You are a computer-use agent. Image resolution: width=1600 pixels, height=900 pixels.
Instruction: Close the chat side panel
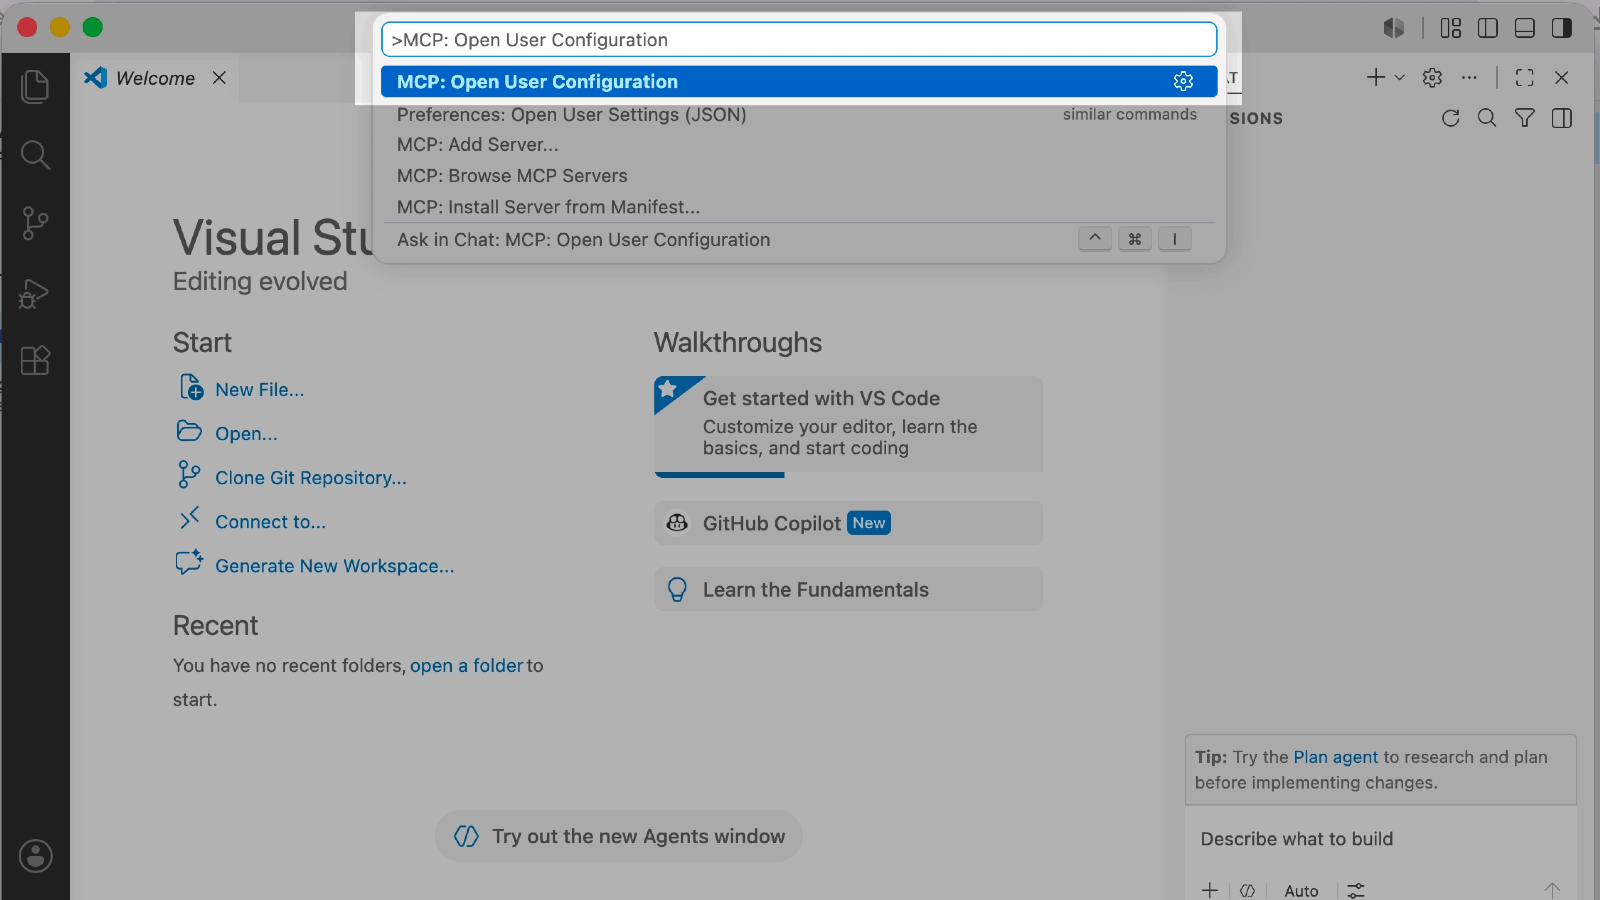[x=1562, y=77]
